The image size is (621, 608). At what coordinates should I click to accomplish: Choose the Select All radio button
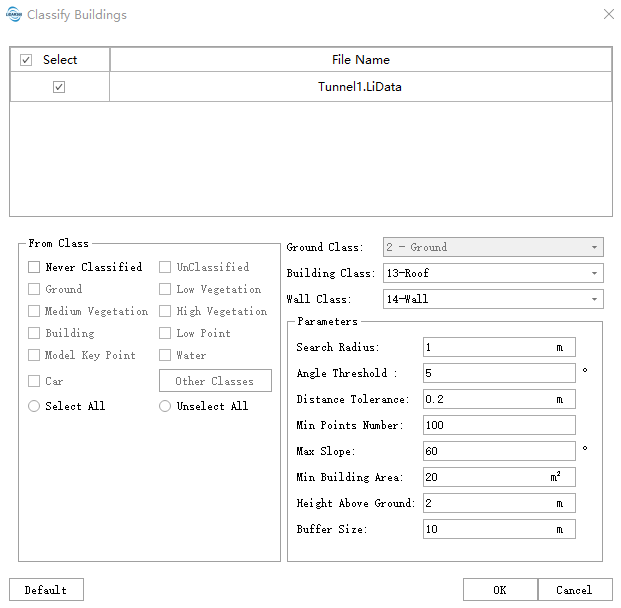[34, 406]
